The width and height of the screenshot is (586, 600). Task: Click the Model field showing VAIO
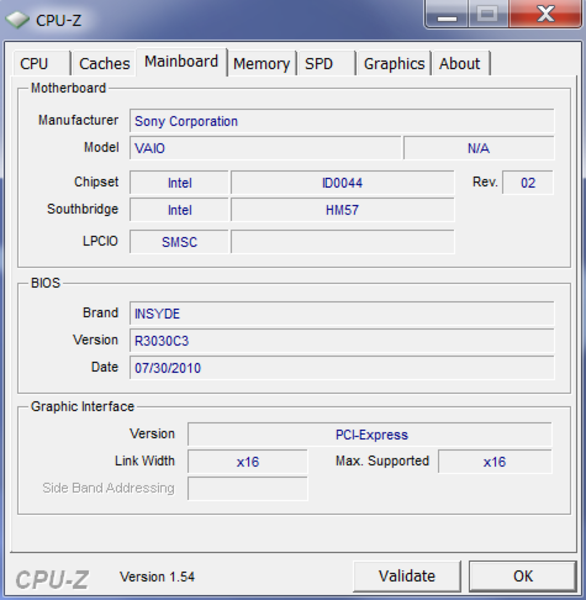(x=265, y=148)
